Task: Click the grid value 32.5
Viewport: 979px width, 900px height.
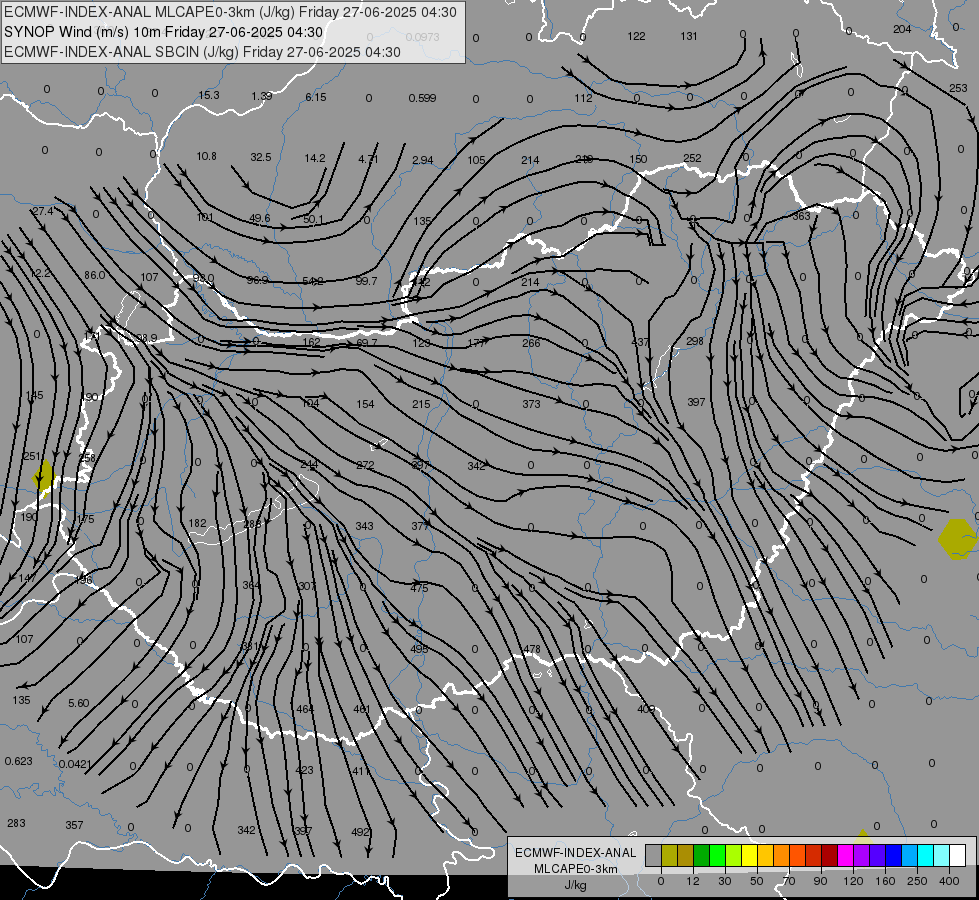Action: [x=261, y=157]
